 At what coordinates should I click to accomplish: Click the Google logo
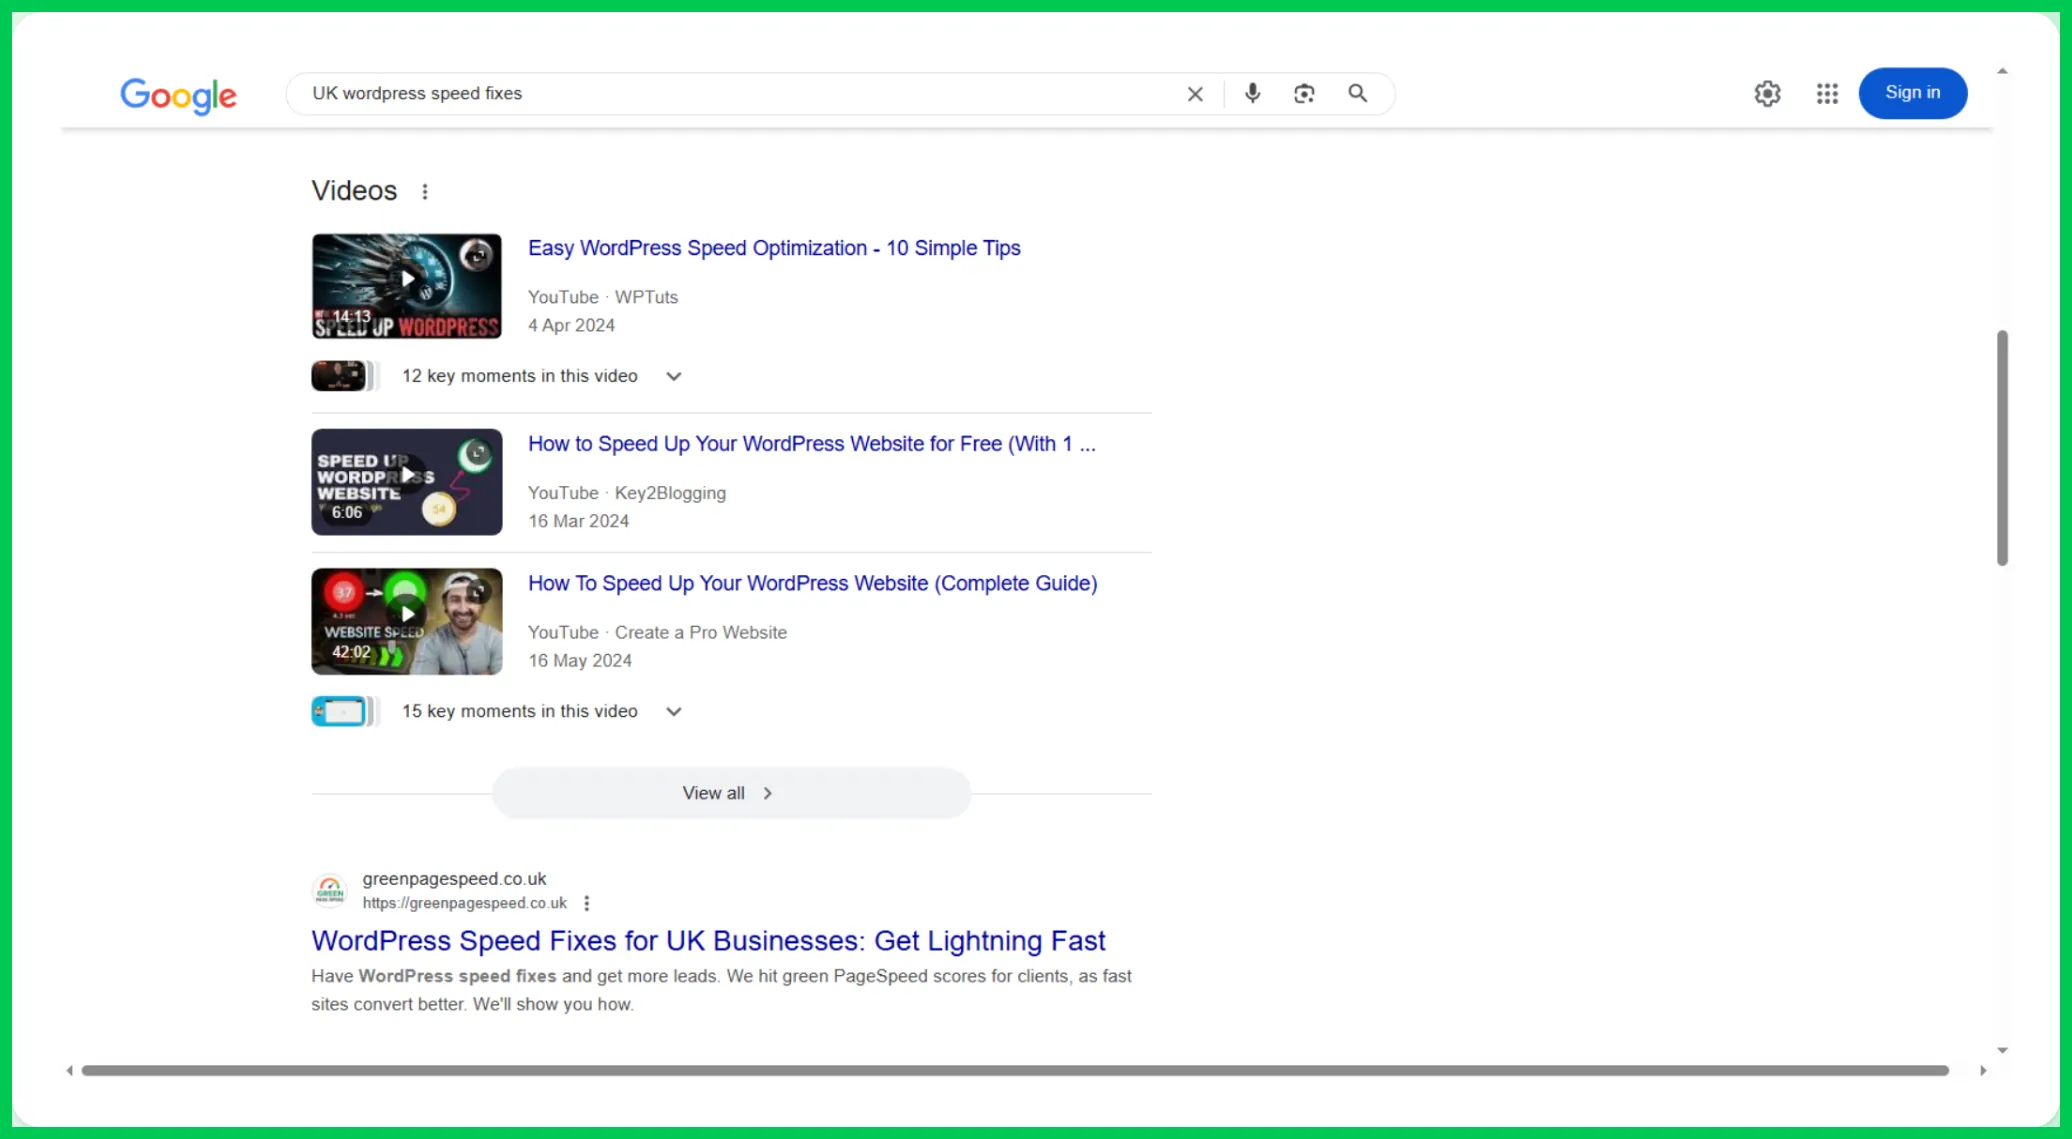(178, 95)
